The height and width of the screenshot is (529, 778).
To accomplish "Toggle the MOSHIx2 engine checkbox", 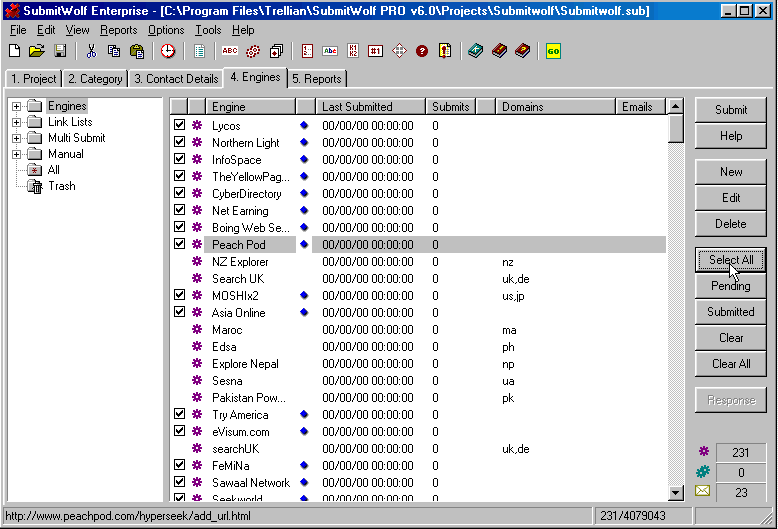I will (x=180, y=295).
